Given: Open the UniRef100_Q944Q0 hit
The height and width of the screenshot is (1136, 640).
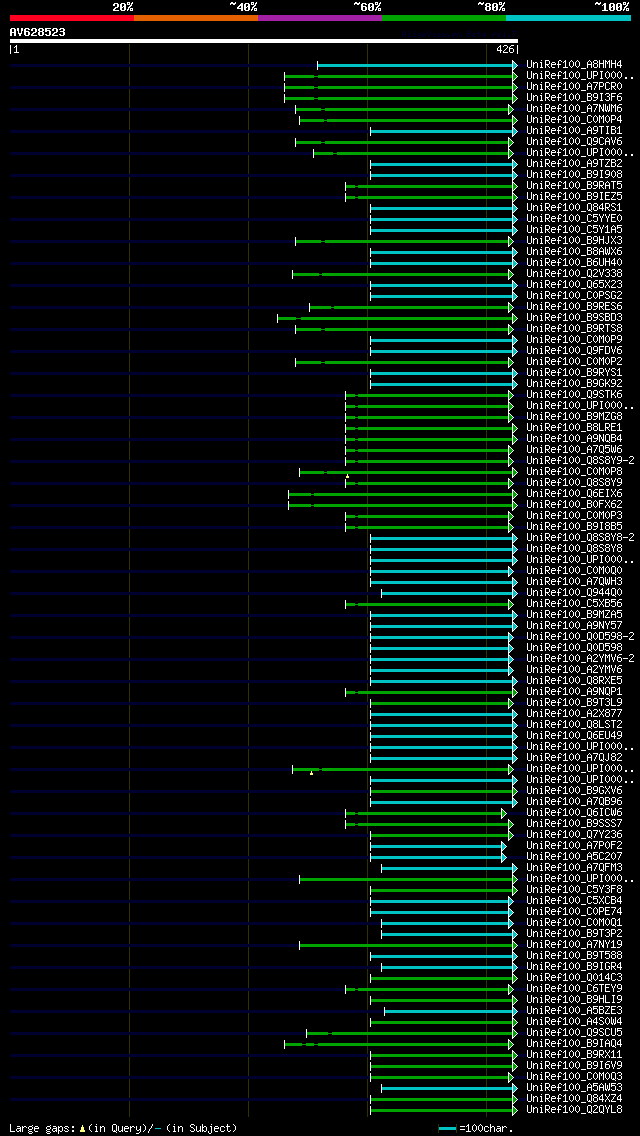Looking at the screenshot, I should [x=574, y=593].
